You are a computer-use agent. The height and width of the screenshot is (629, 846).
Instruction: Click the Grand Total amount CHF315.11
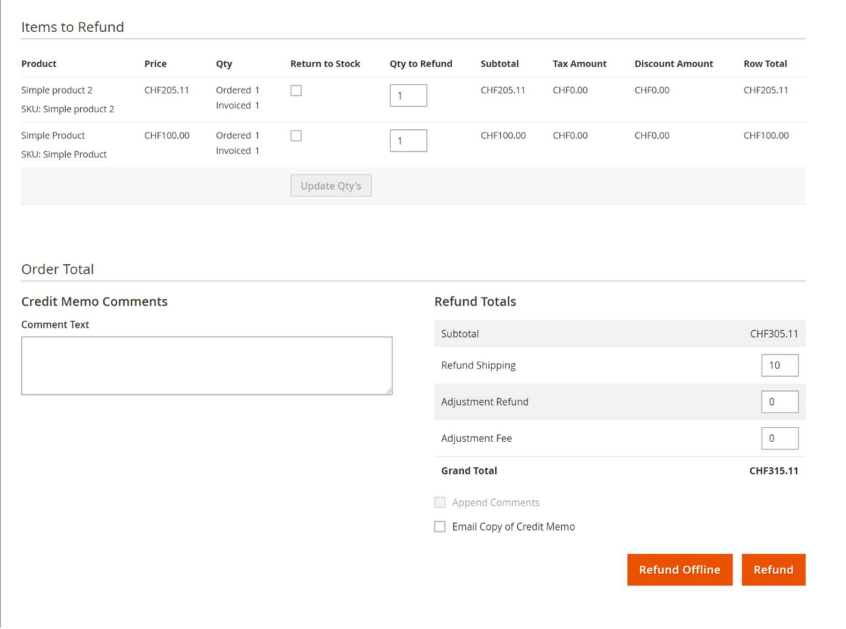[x=773, y=471]
